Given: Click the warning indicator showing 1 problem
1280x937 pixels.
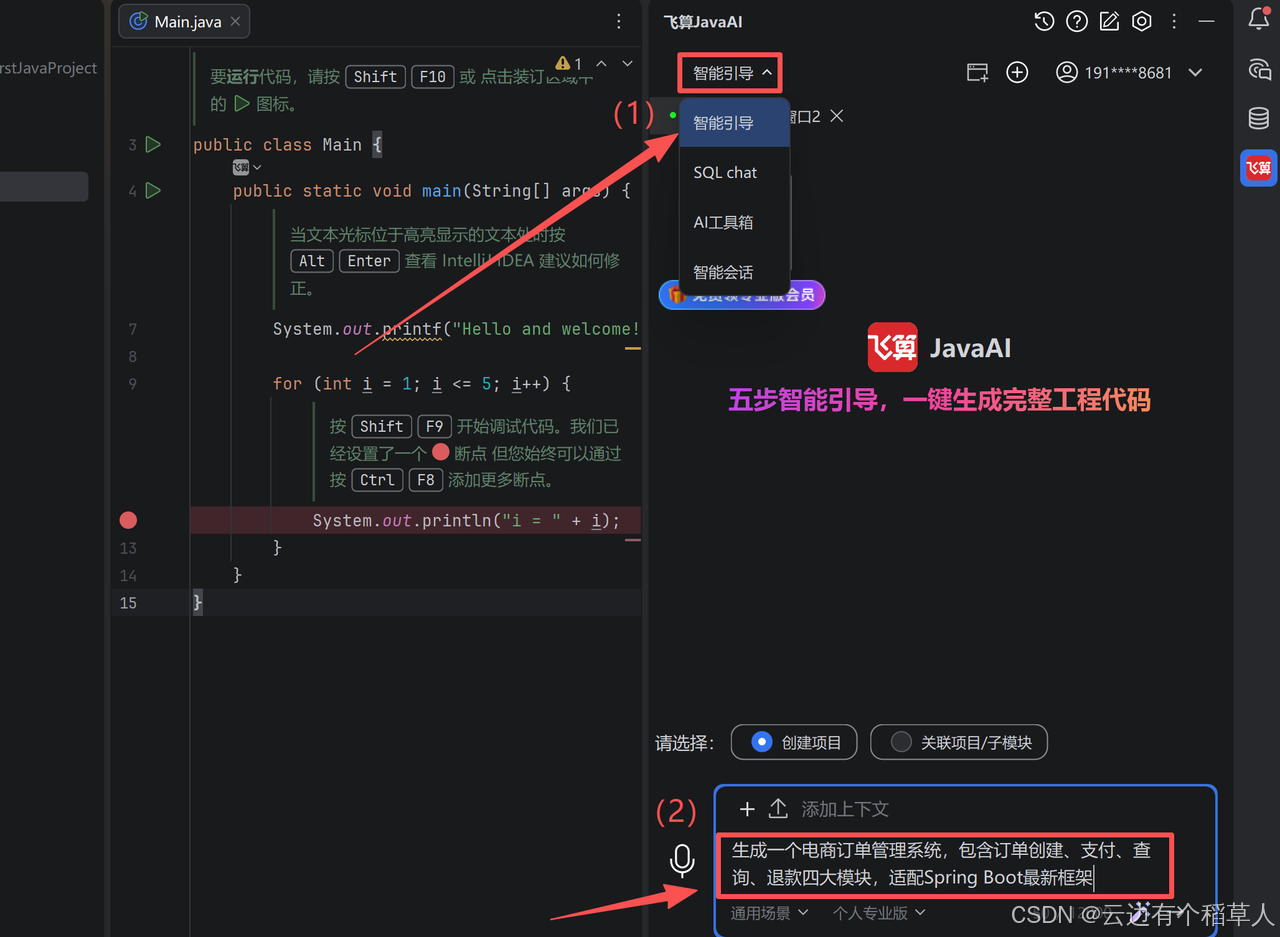Looking at the screenshot, I should coord(569,64).
